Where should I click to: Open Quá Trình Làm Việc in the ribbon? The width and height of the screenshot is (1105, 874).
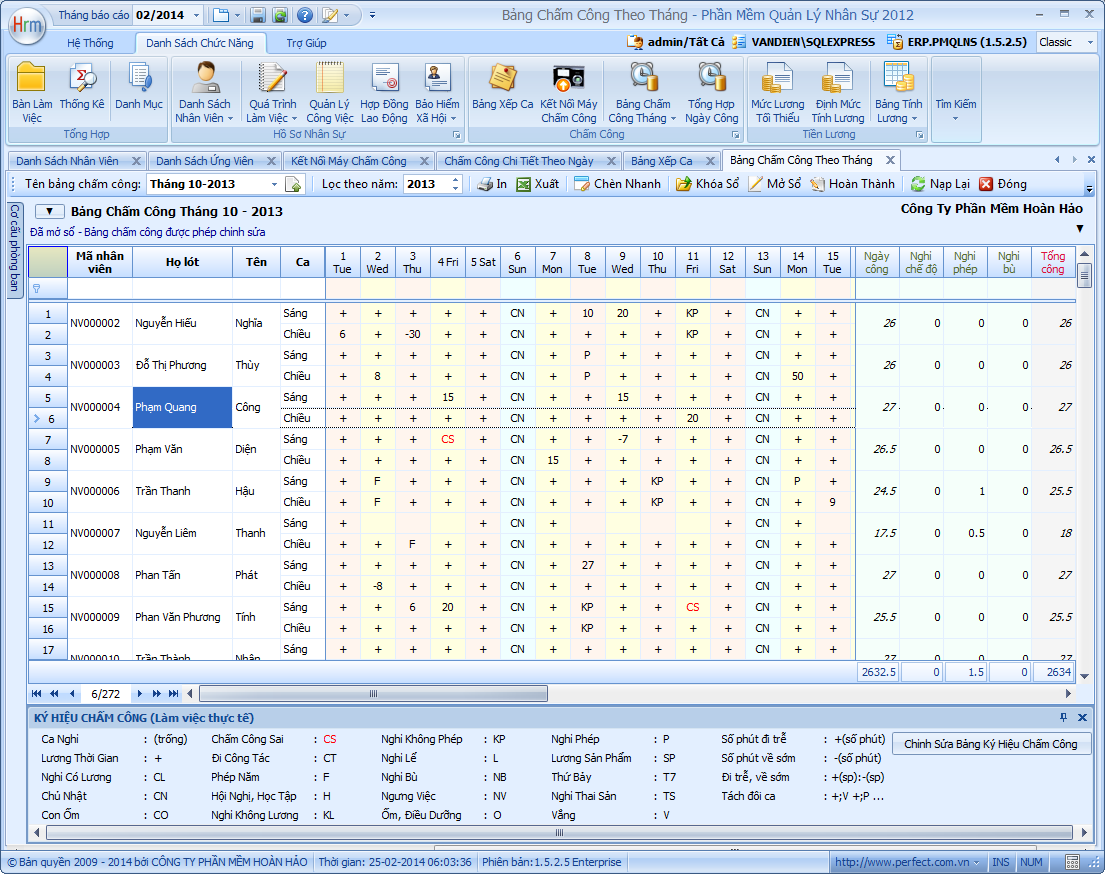tap(272, 92)
